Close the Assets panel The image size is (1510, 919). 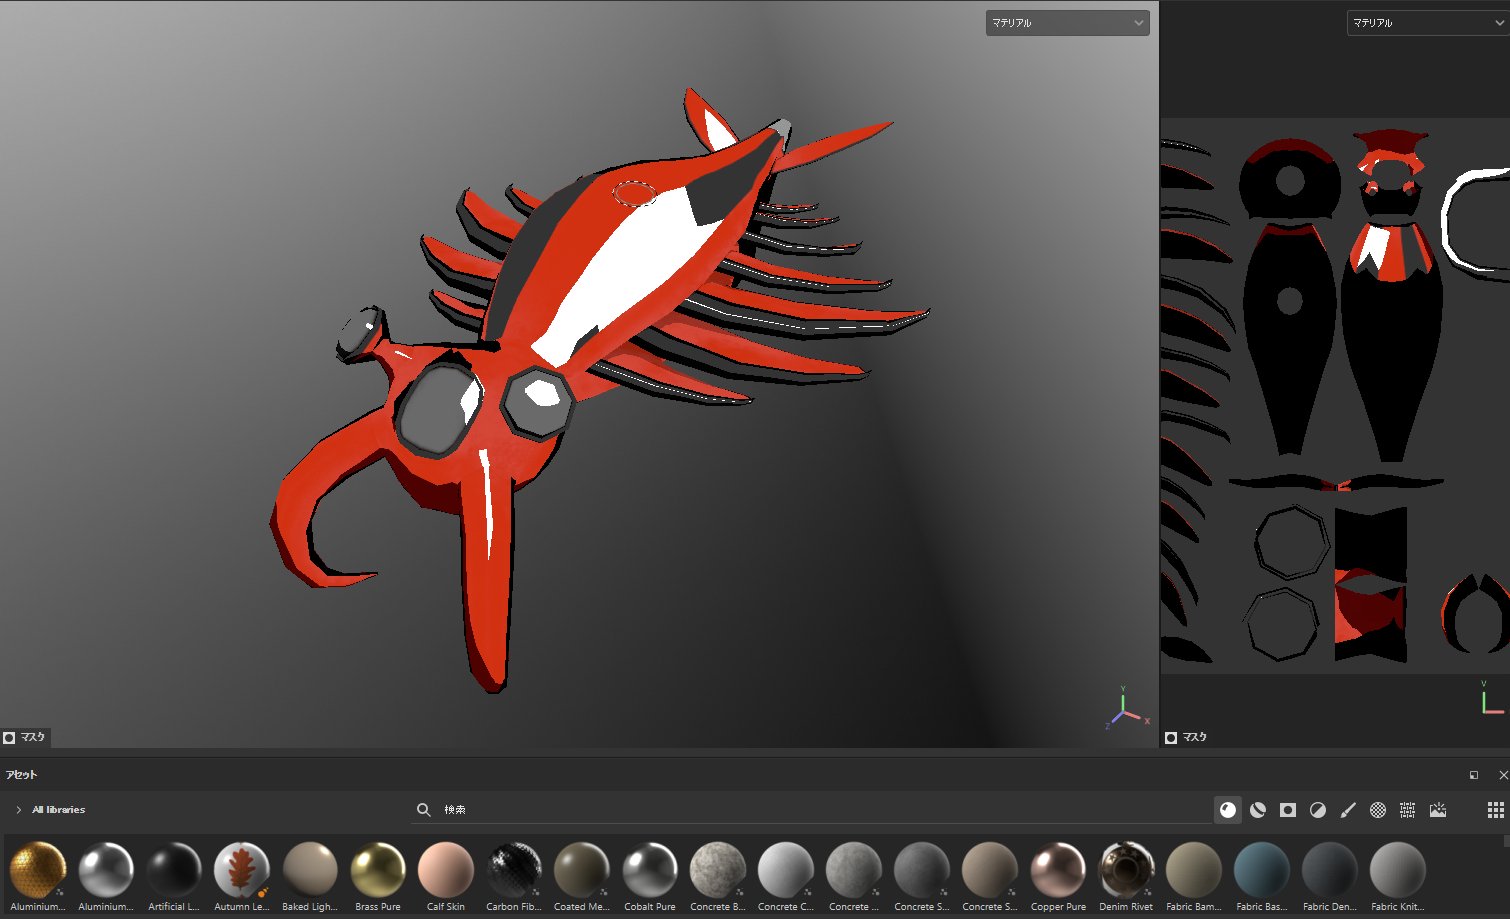[1502, 774]
